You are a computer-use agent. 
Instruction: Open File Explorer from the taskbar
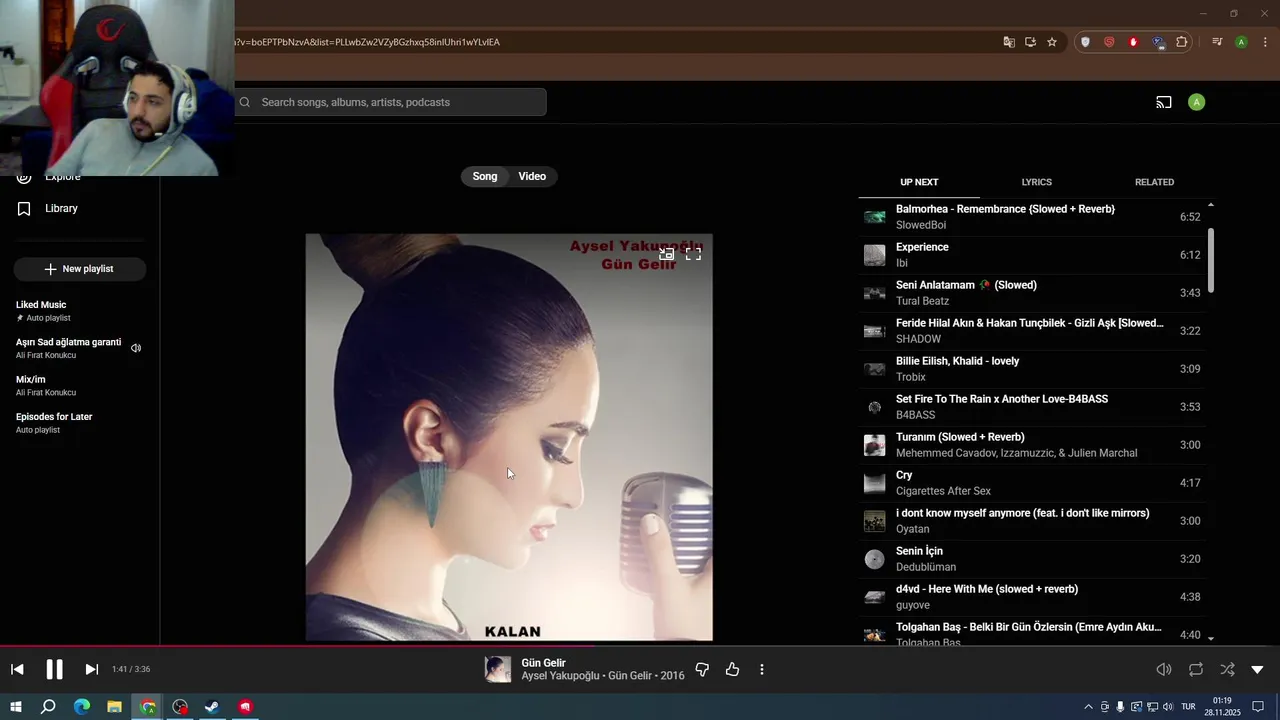[x=114, y=707]
